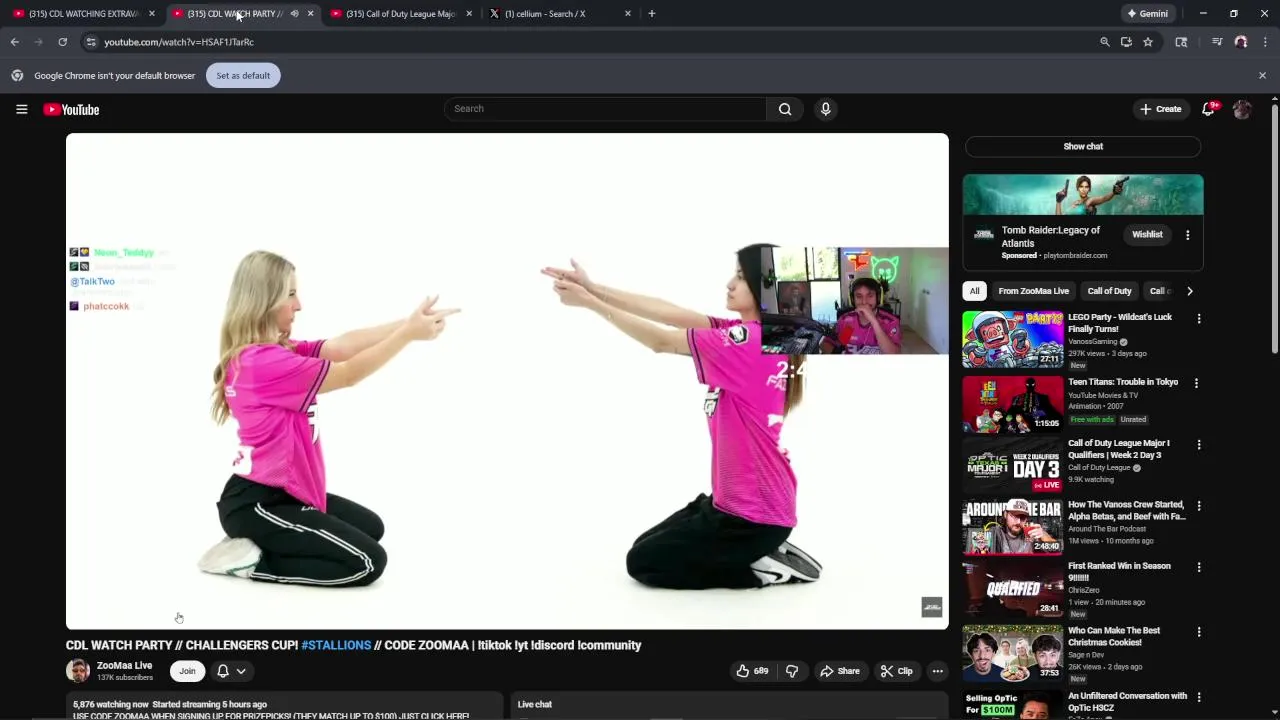Click the search magnifier button

[x=785, y=109]
